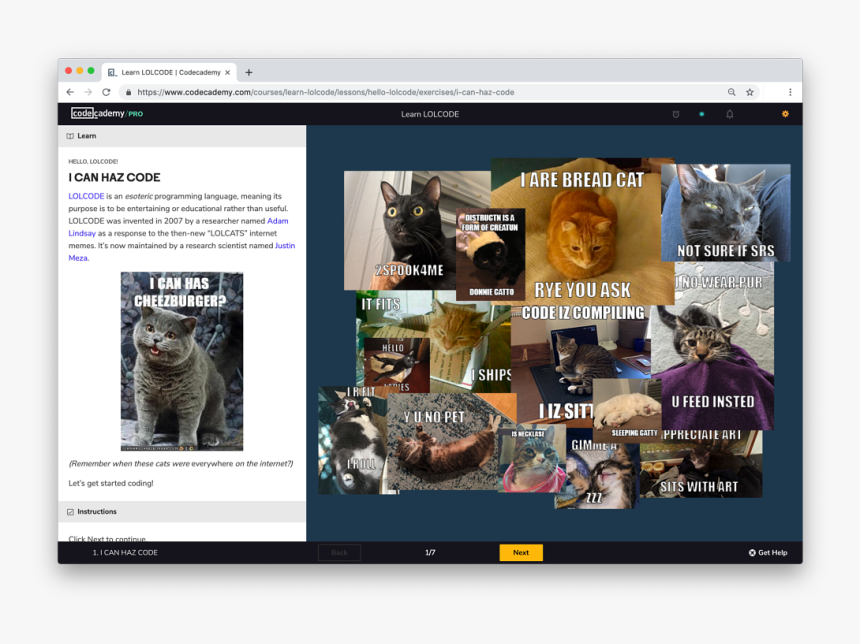
Task: Follow the Justin Meza link
Action: 285,245
